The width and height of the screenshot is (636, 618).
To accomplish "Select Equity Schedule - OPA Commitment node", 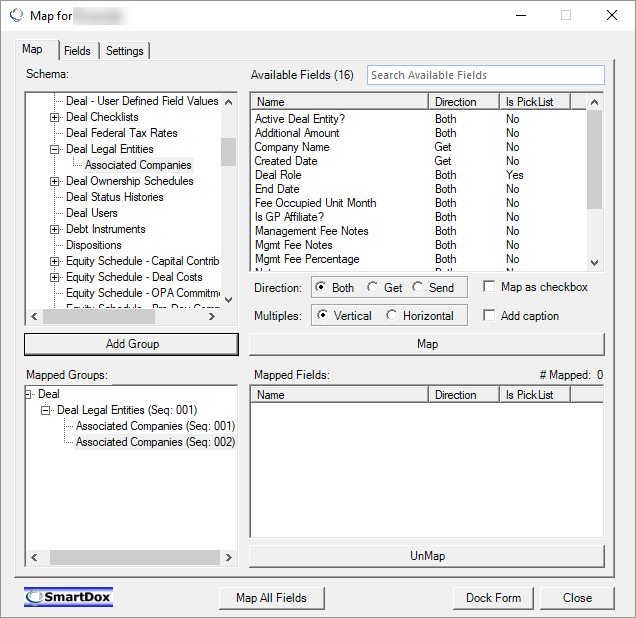I will click(x=143, y=293).
